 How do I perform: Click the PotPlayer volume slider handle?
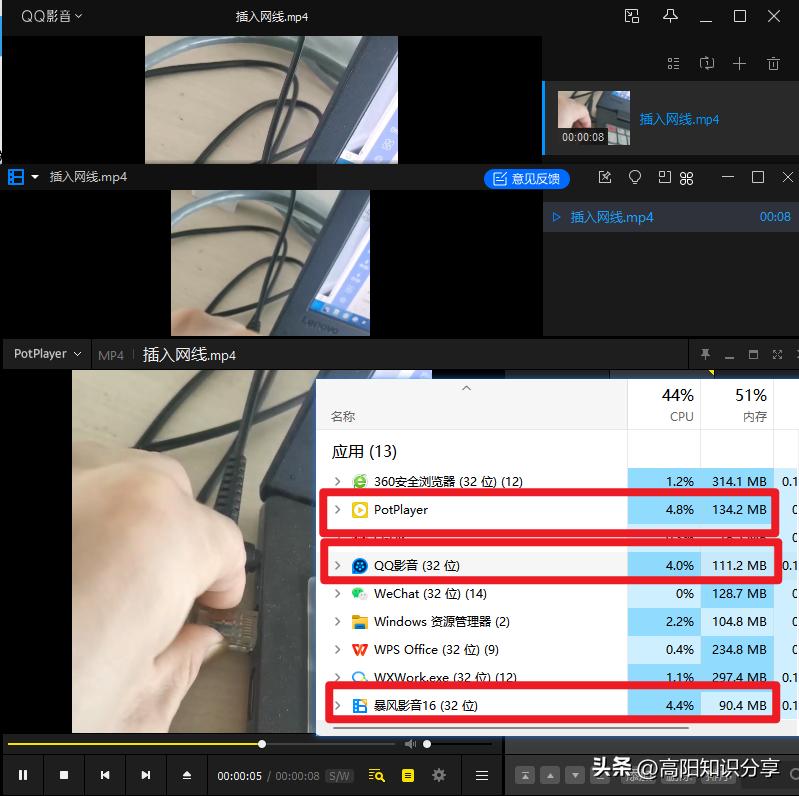[427, 744]
